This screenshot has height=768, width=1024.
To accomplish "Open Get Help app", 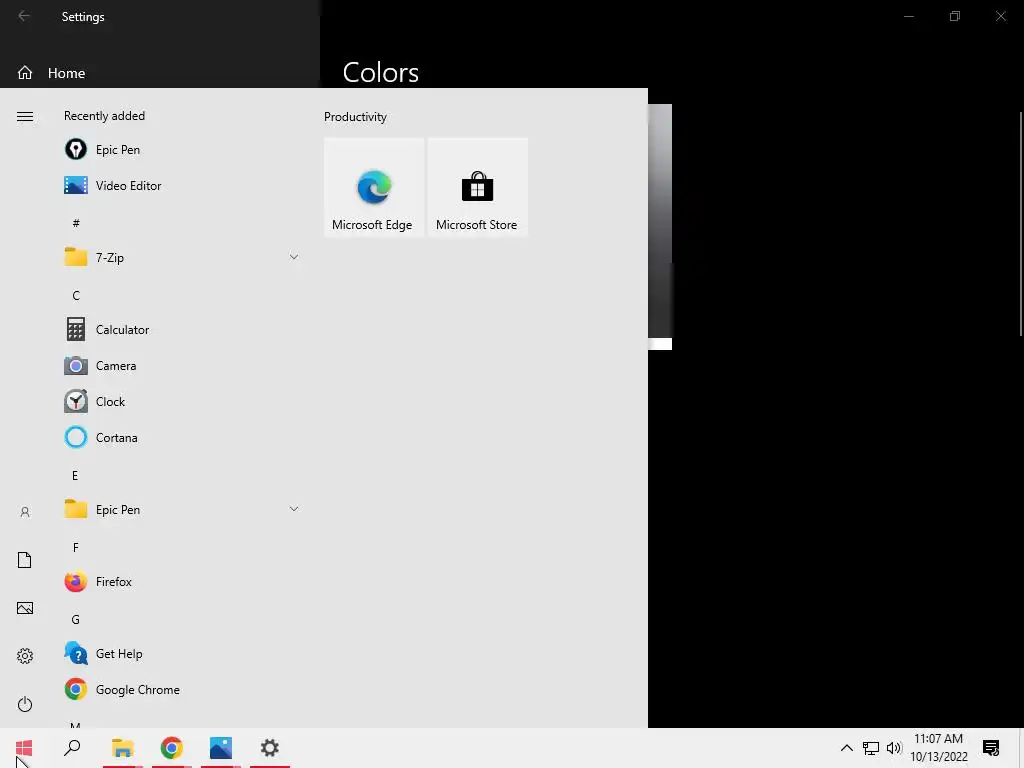I will click(181, 654).
